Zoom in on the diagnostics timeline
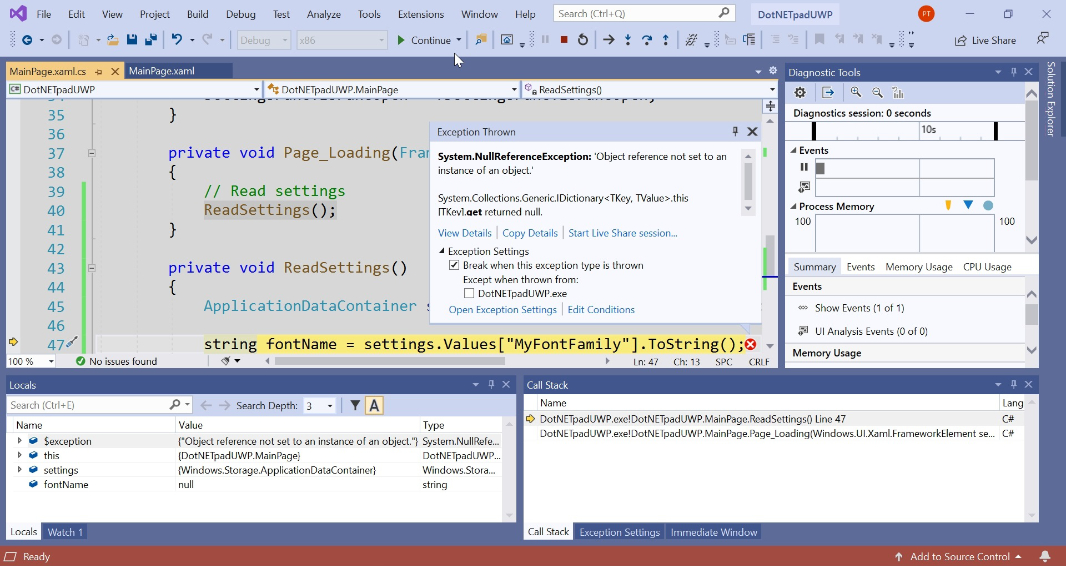The height and width of the screenshot is (566, 1066). point(856,92)
